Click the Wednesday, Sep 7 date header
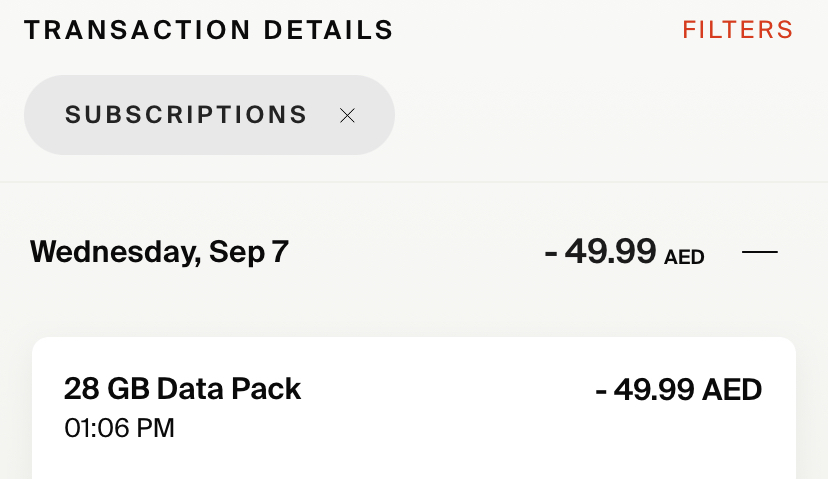828x479 pixels. (x=159, y=252)
